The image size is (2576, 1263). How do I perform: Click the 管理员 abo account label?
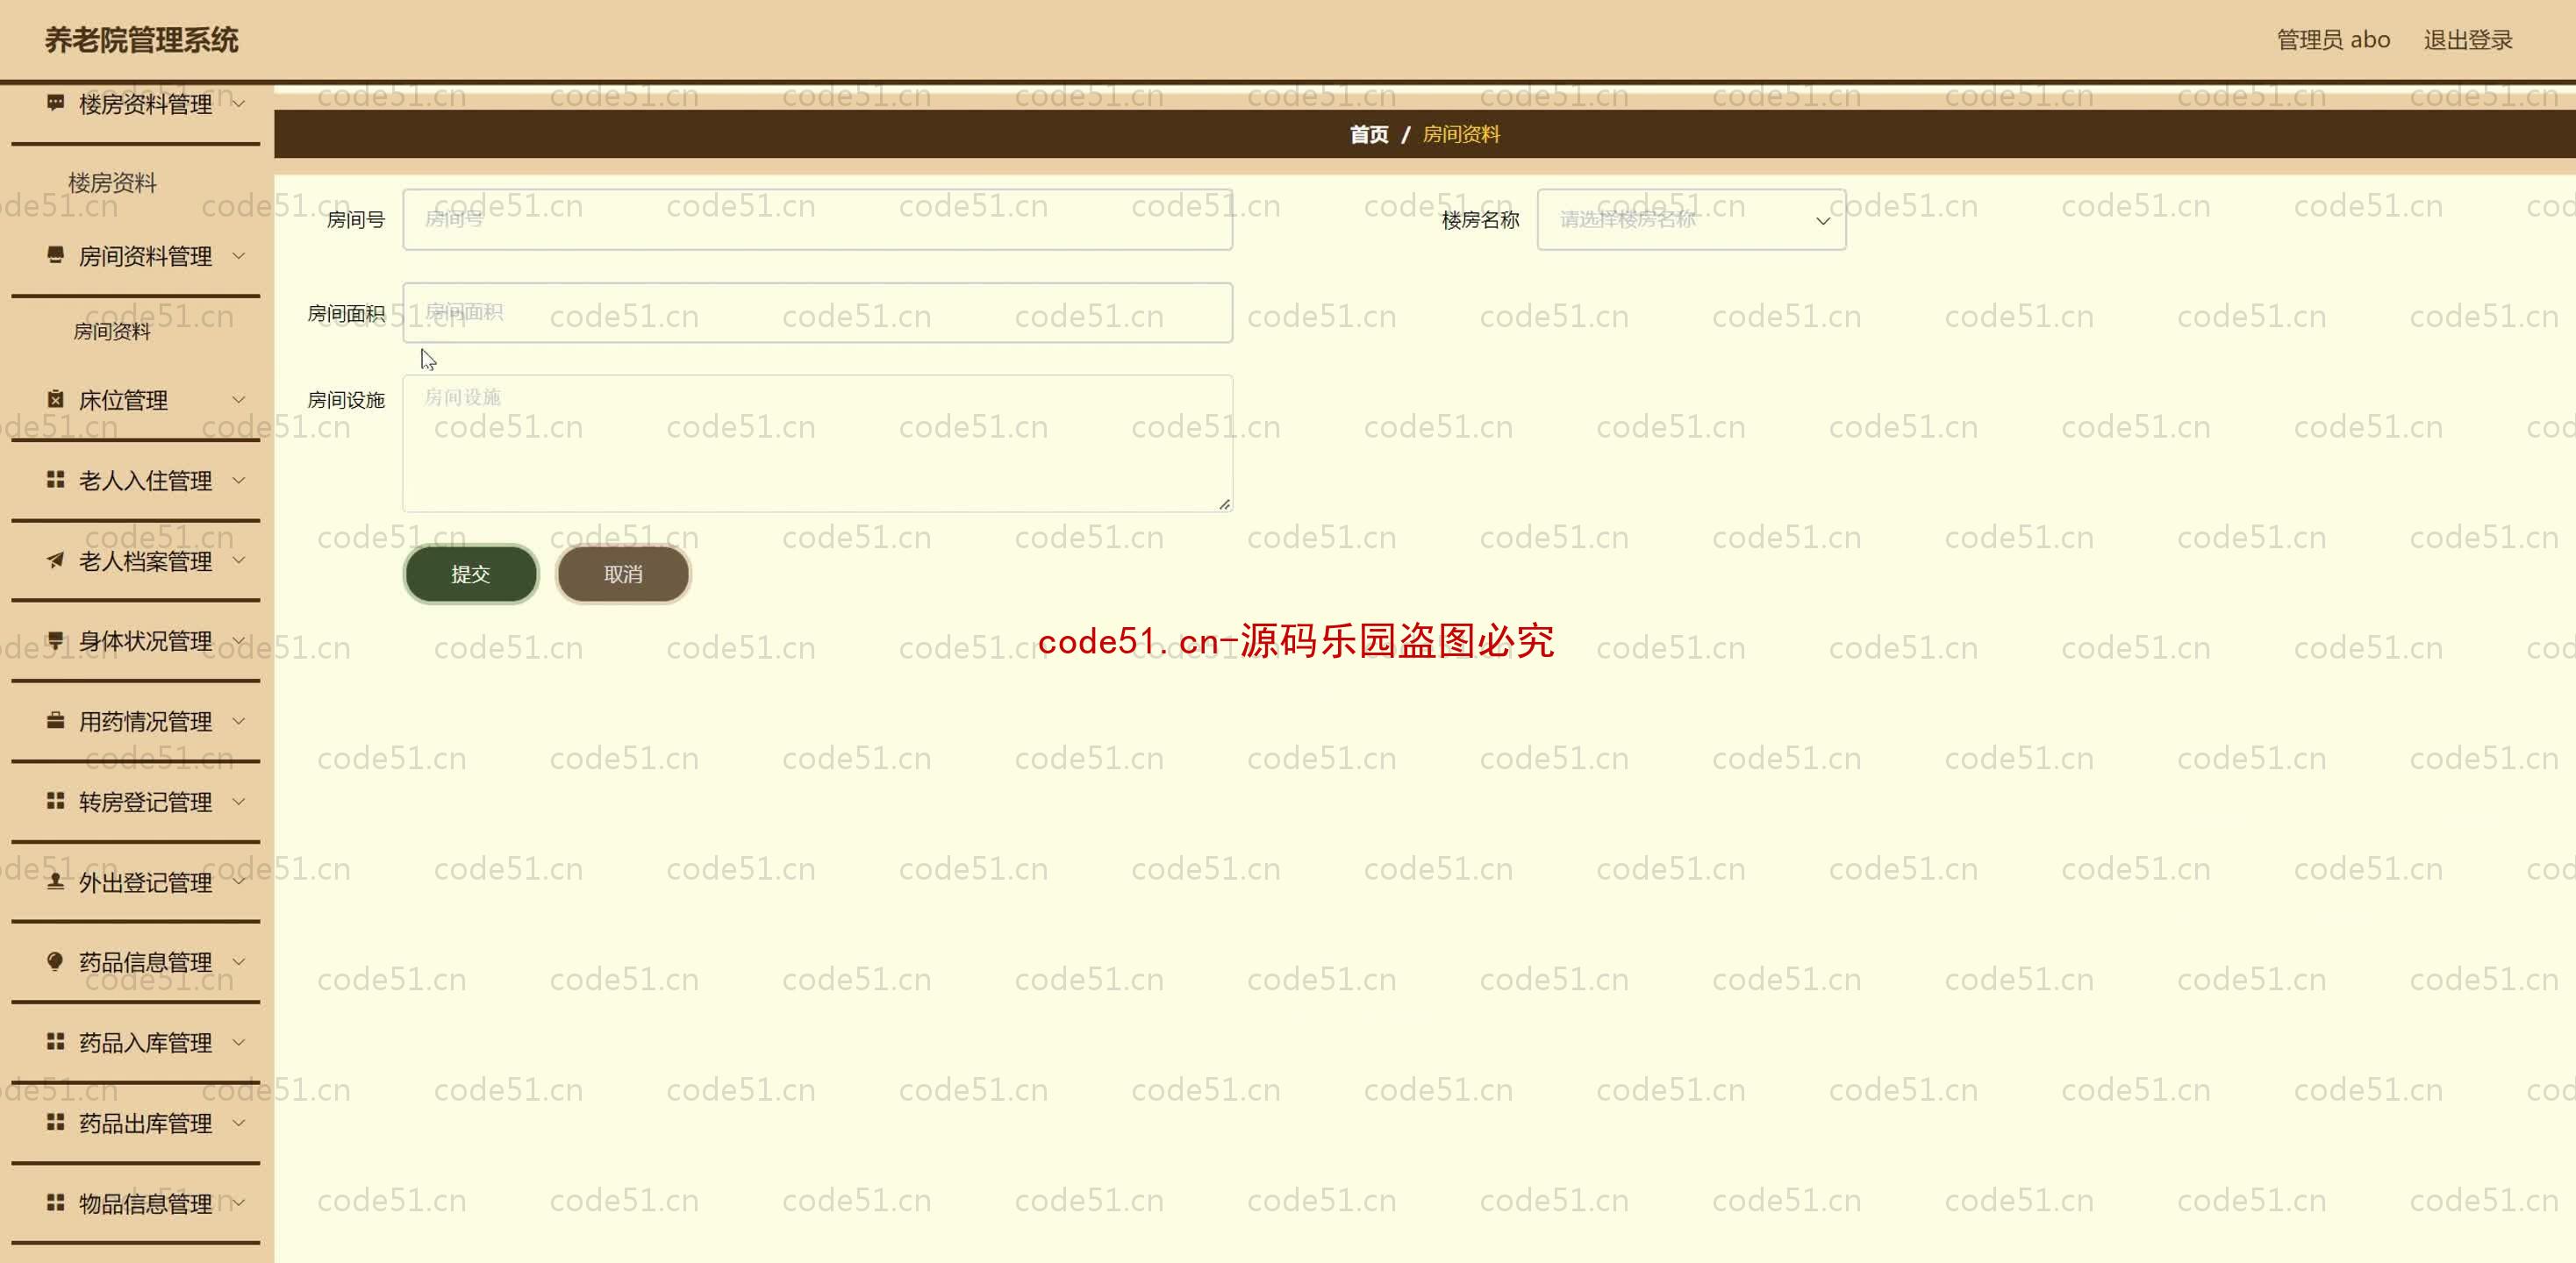(2333, 40)
